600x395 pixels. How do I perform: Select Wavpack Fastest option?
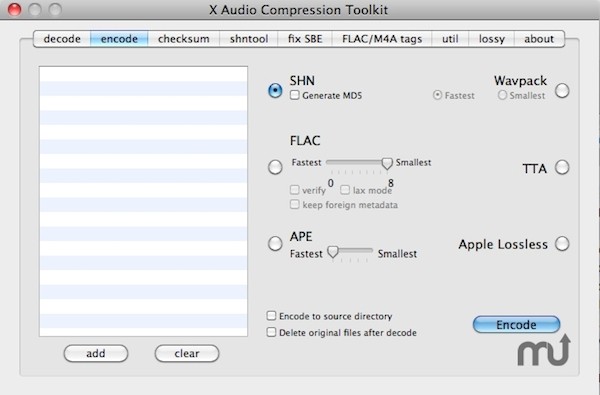click(437, 95)
